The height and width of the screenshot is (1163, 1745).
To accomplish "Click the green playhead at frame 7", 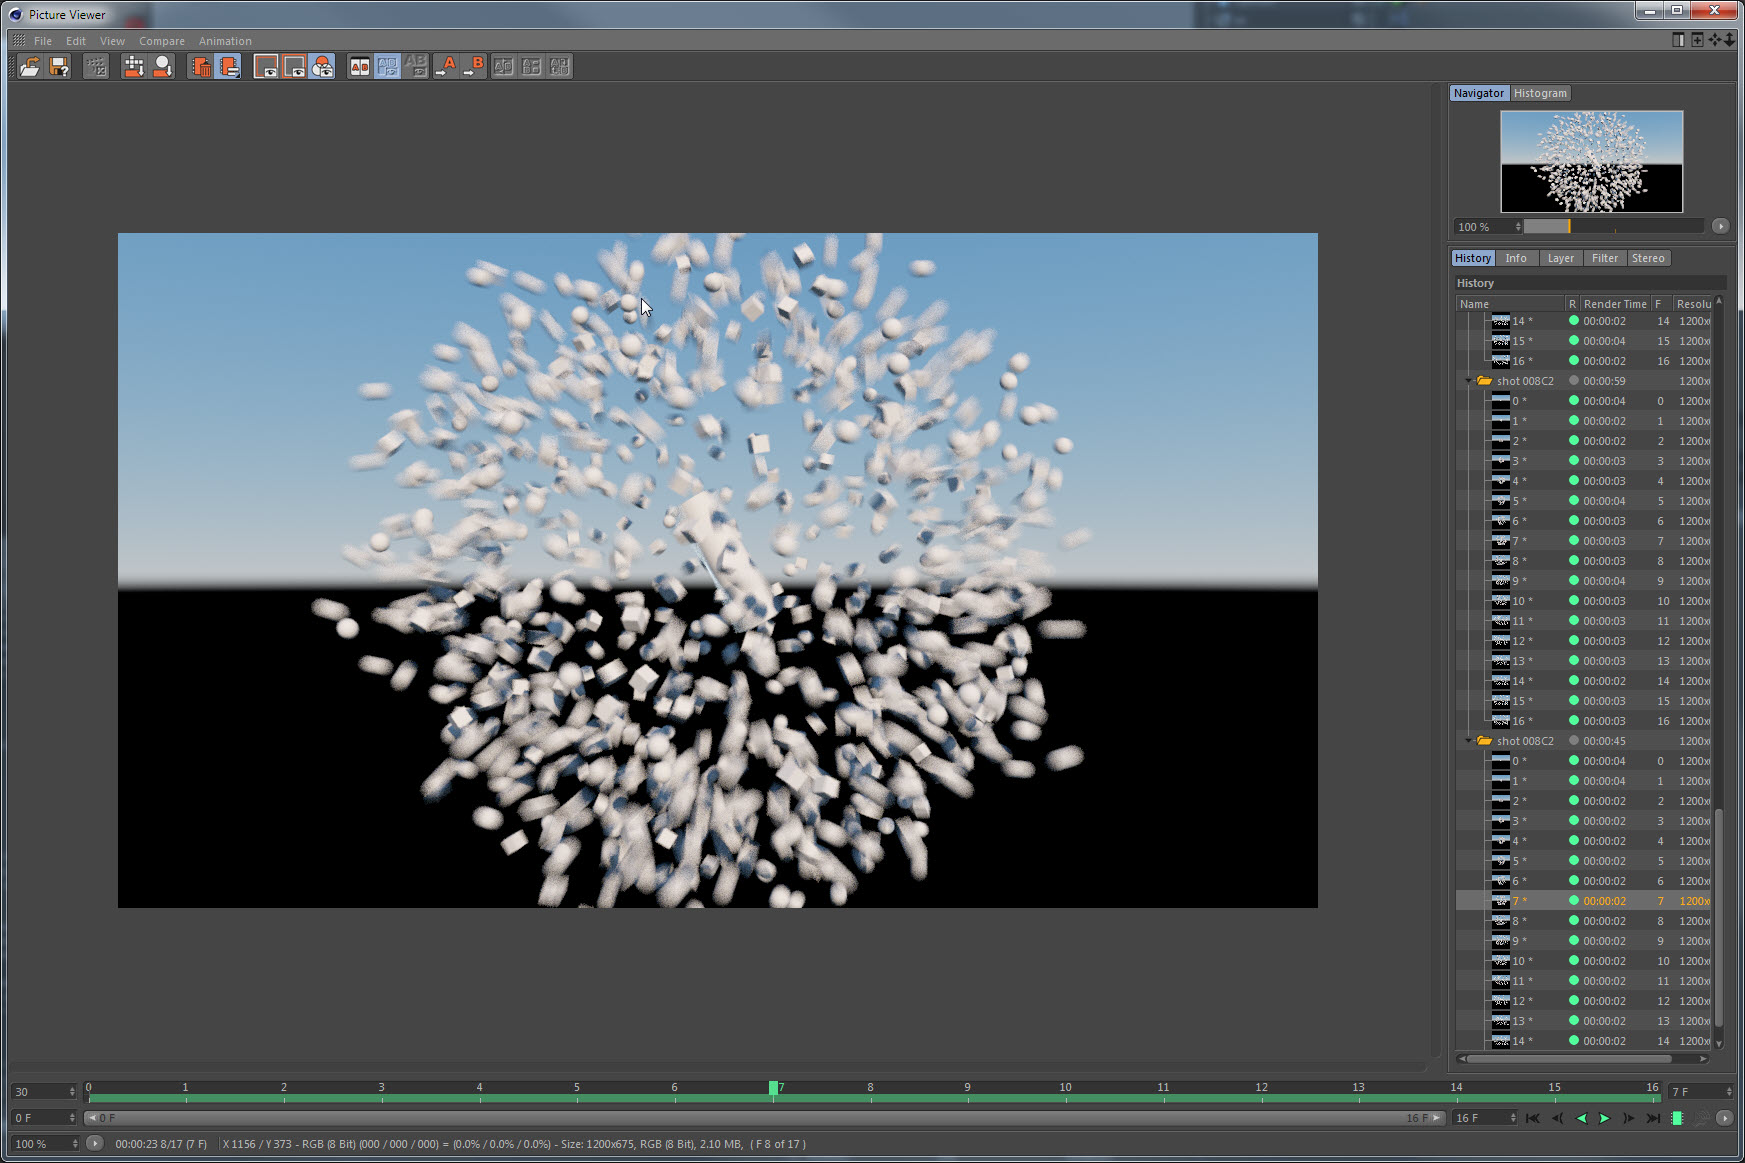I will (773, 1088).
